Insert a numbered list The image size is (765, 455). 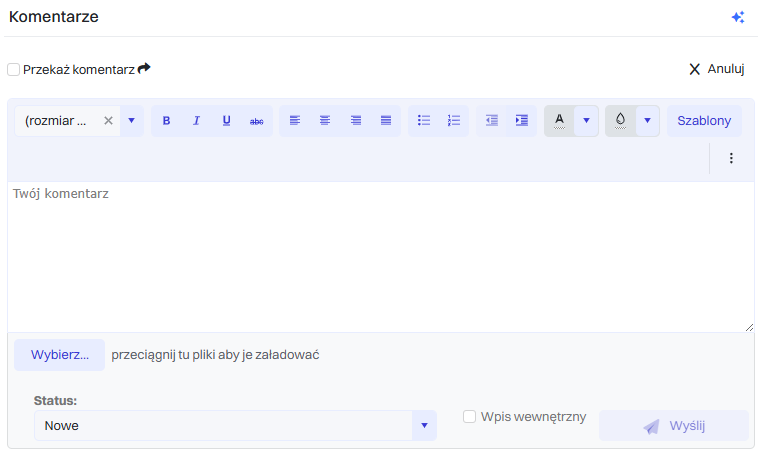coord(454,121)
